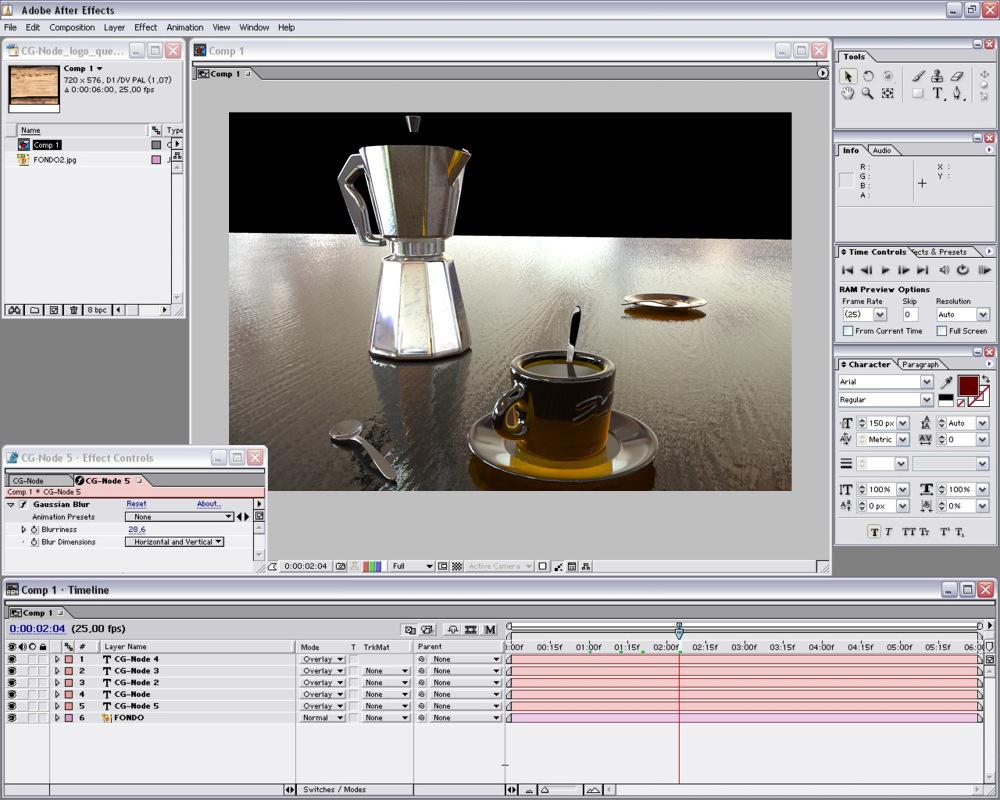
Task: Open RAM Preview Resolution Auto dropdown
Action: 962,315
